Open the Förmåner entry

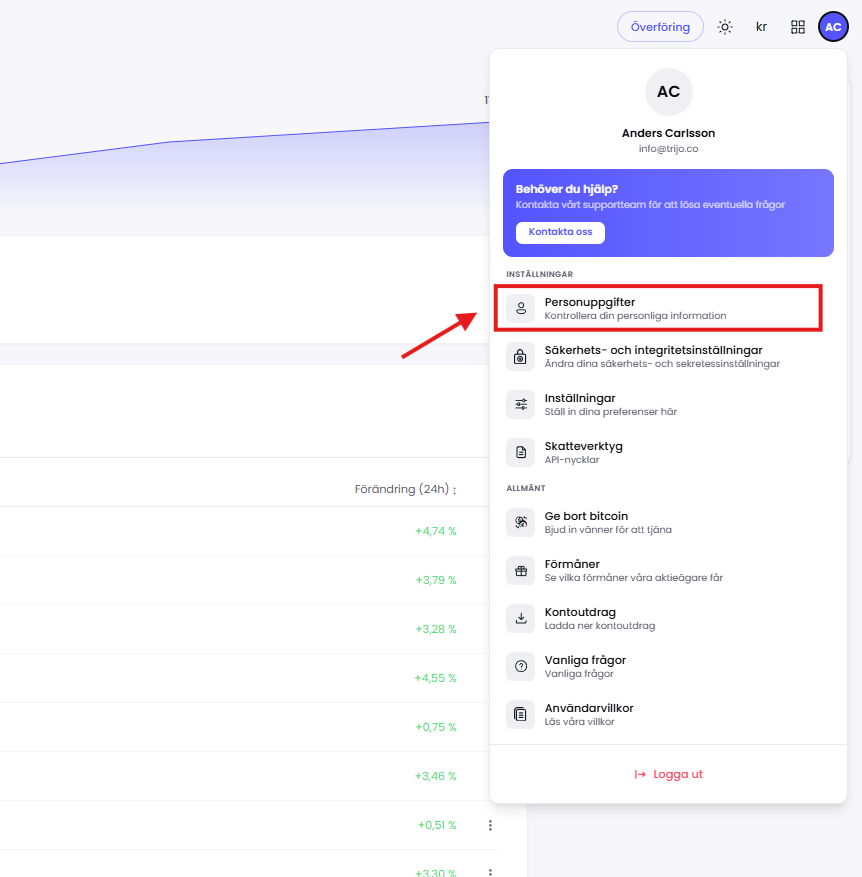[668, 570]
